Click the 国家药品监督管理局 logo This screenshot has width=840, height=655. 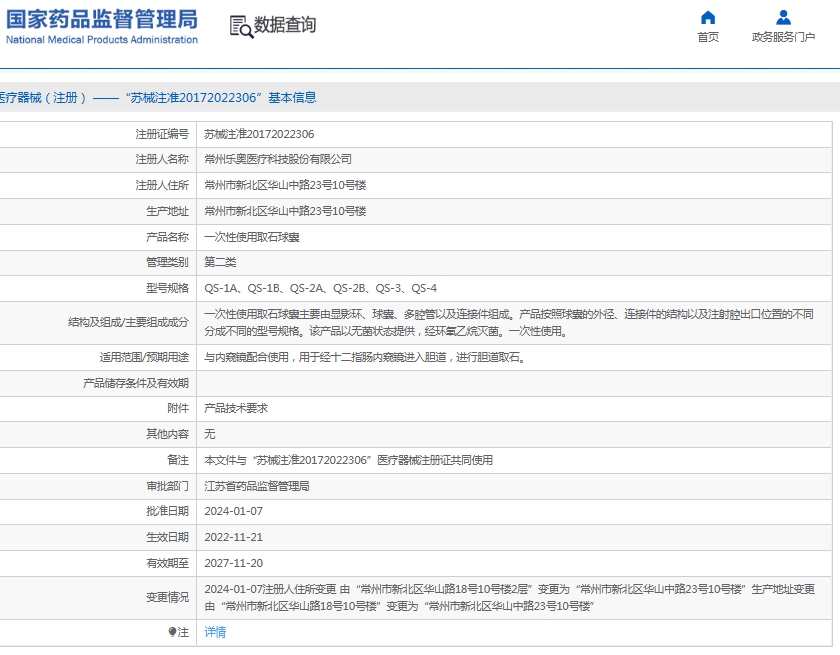tap(102, 20)
